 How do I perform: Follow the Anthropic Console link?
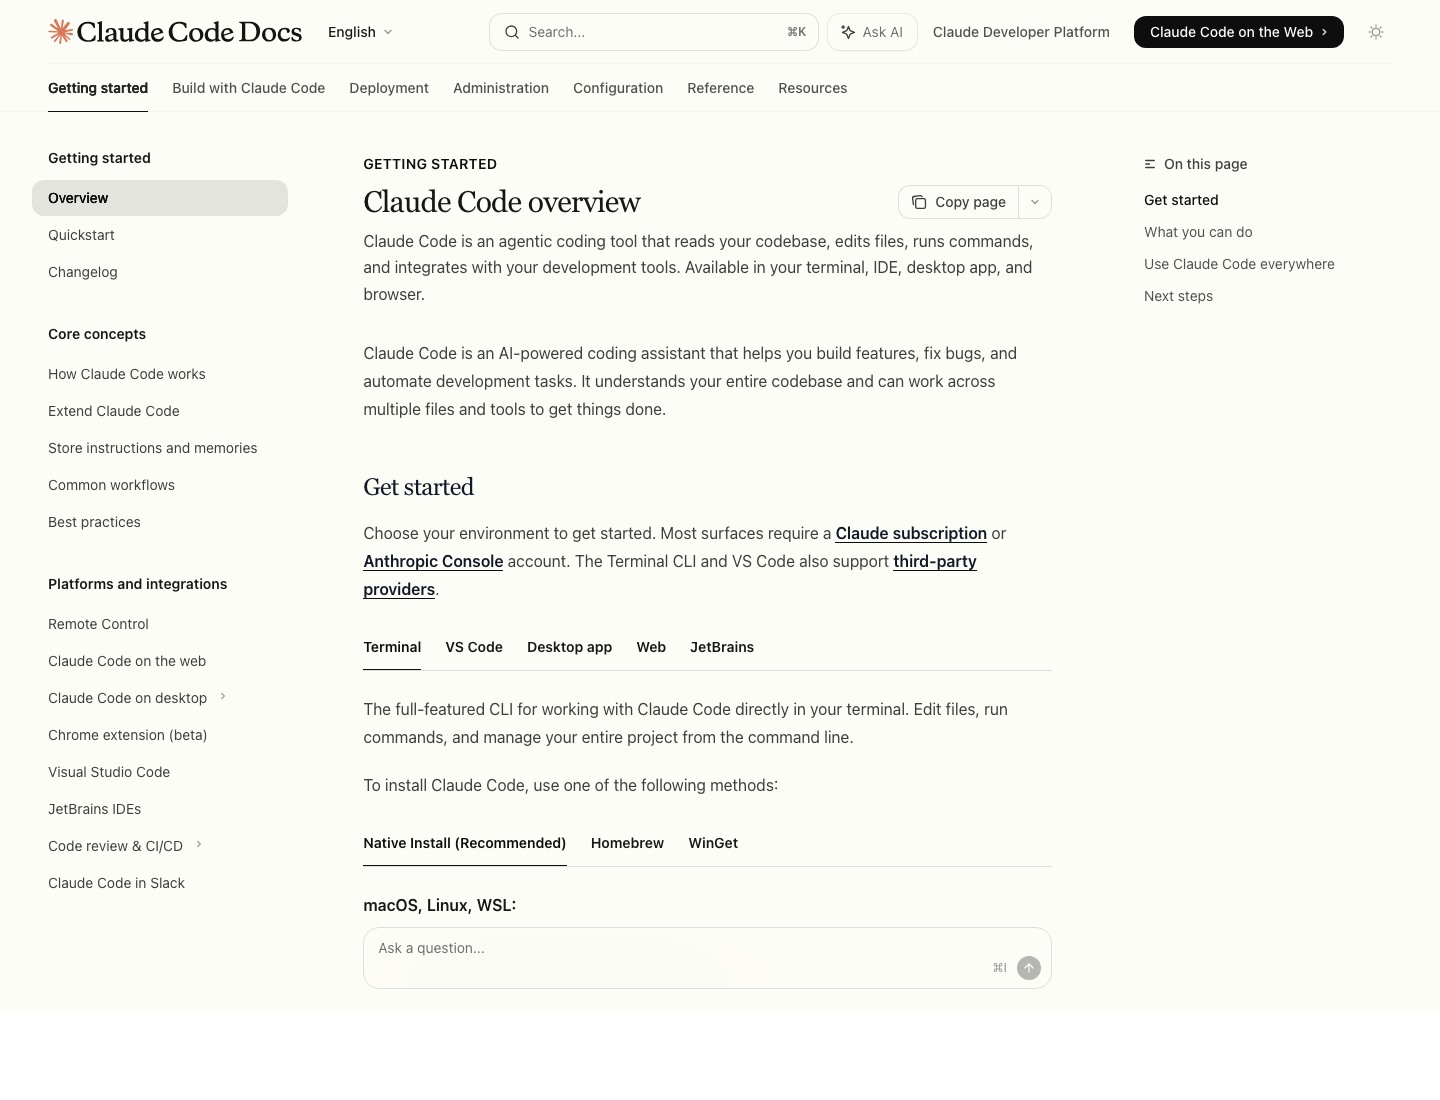coord(433,561)
